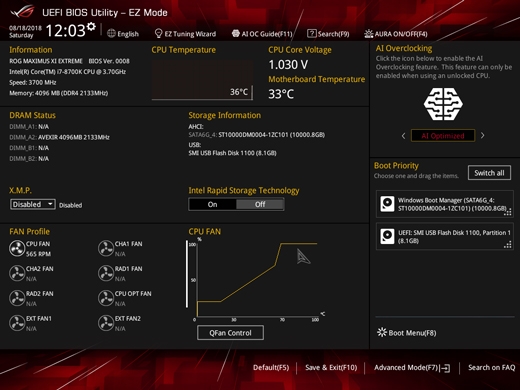The width and height of the screenshot is (520, 390).
Task: Open the settings gear beside the clock
Action: click(x=91, y=27)
